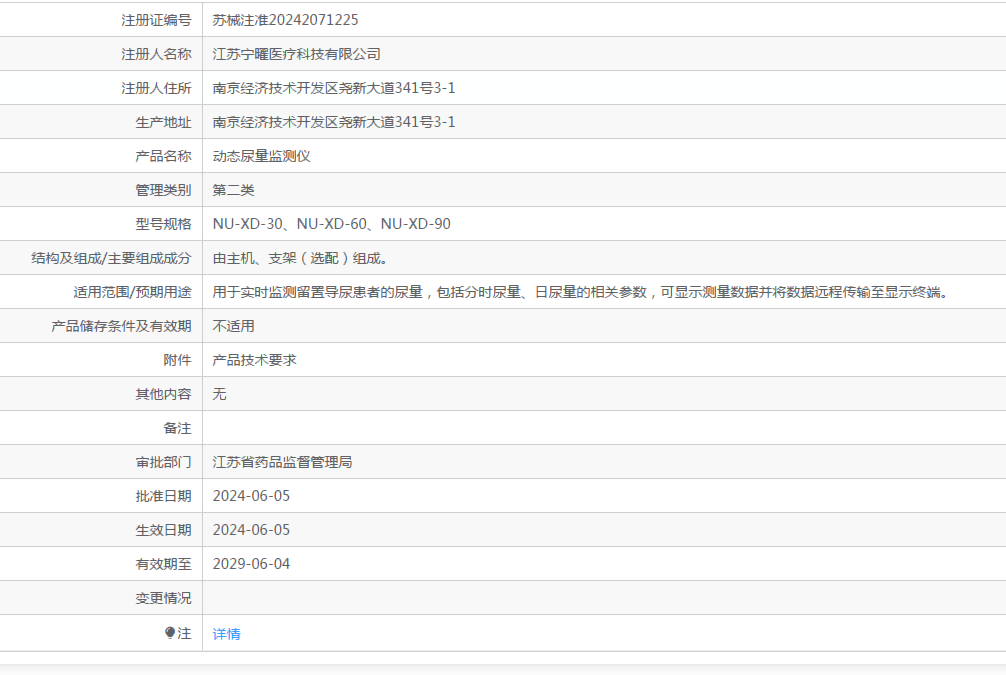Click the address value in 注册人住所 row
The image size is (1006, 675).
(x=334, y=88)
